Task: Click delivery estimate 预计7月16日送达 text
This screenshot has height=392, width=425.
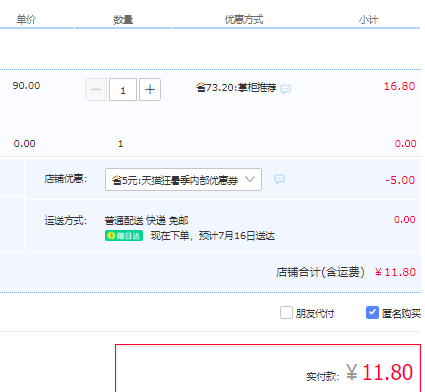Action: [237, 236]
